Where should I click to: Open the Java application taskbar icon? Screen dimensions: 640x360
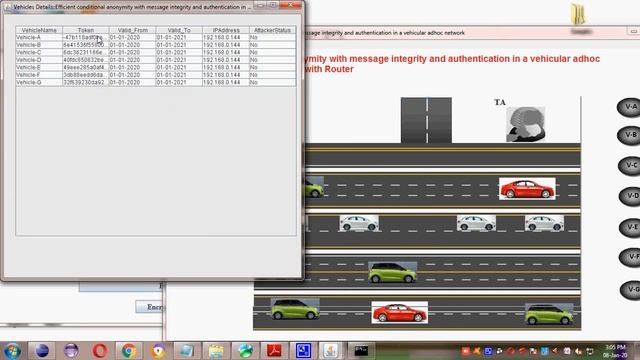coord(330,351)
